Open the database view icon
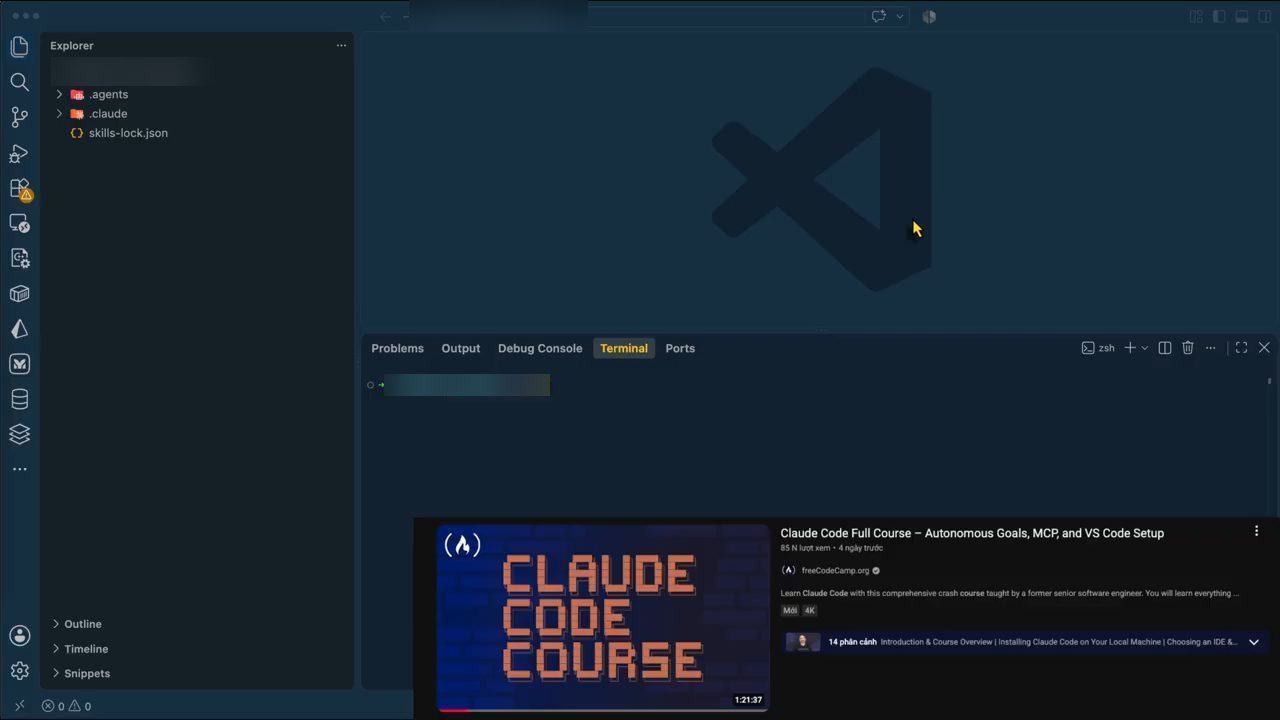Screen dimensions: 1280x720 point(19,399)
